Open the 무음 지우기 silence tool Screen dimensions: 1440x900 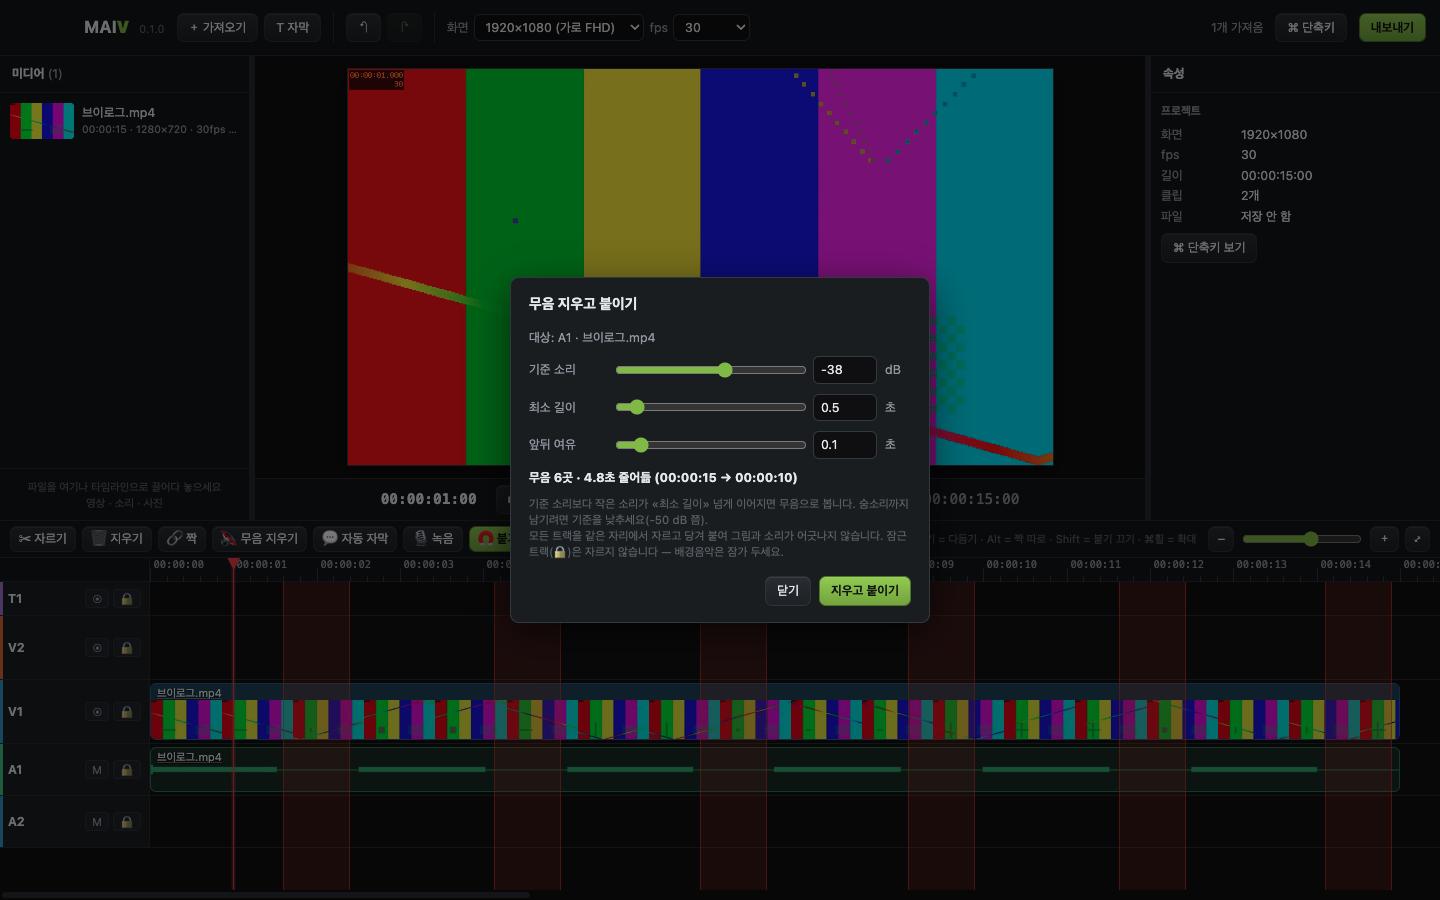click(x=259, y=539)
